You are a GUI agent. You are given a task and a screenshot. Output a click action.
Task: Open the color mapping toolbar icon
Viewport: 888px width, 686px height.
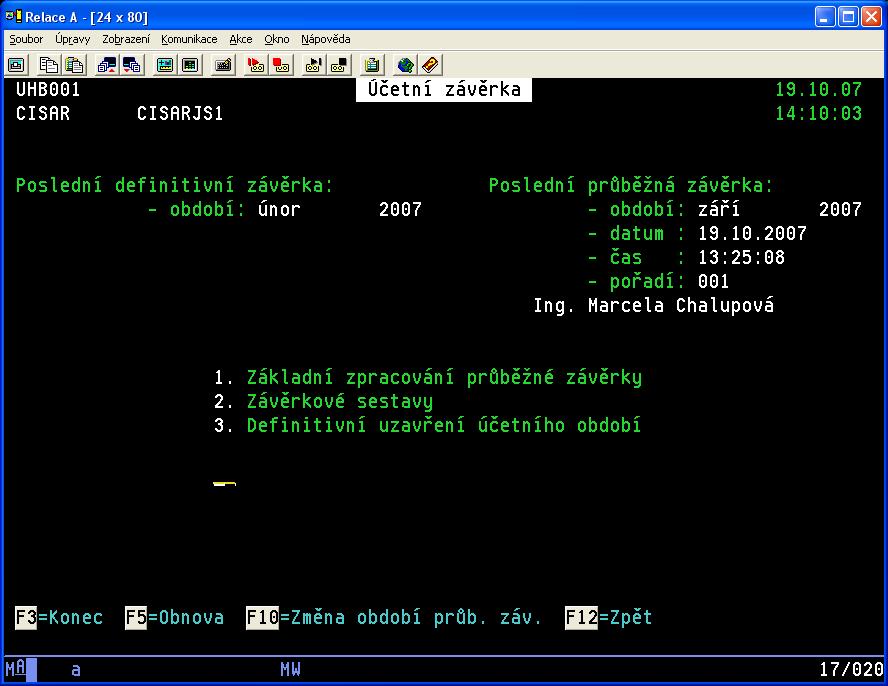(190, 65)
